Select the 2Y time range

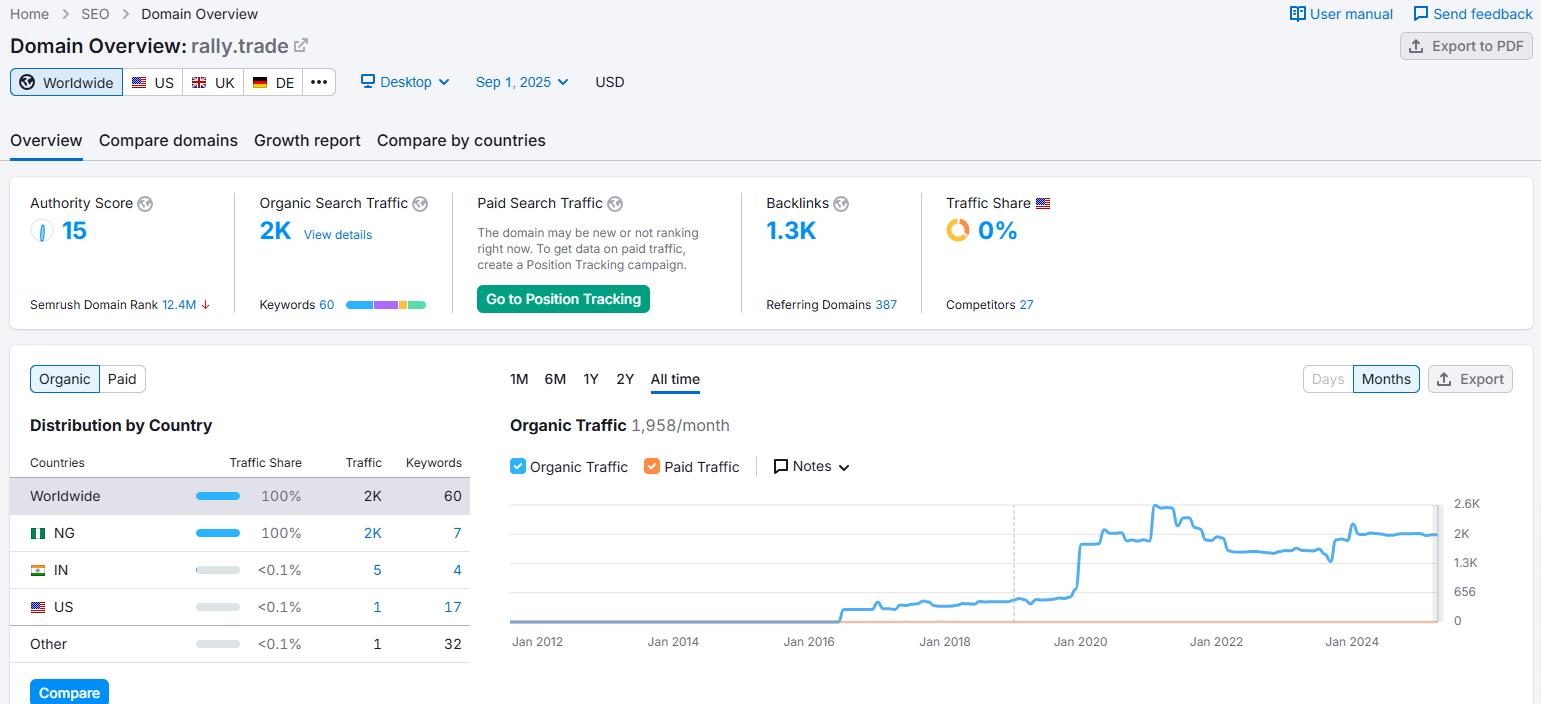pyautogui.click(x=625, y=379)
